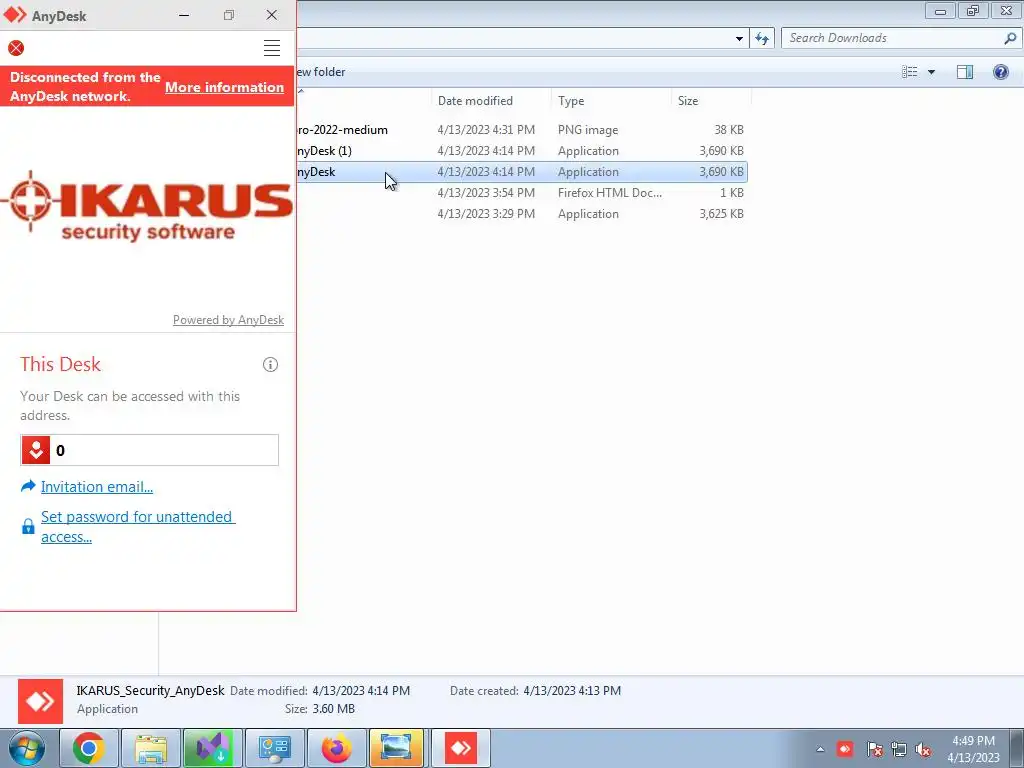Open the Control Panel taskbar icon
Viewport: 1024px width, 768px height.
coord(274,748)
